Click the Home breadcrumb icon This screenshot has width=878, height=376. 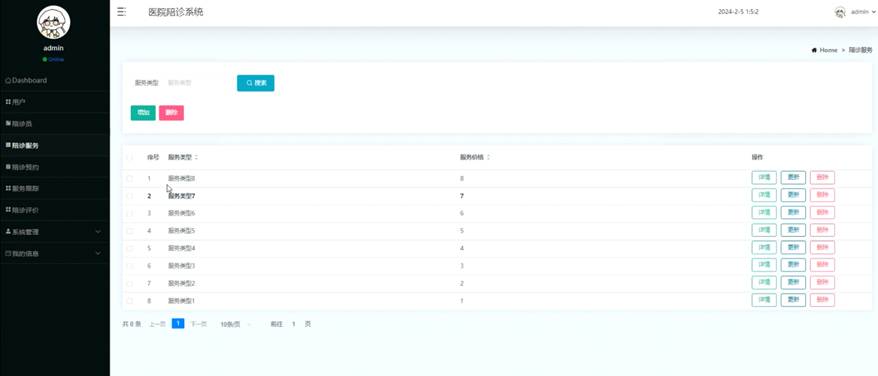tap(814, 50)
